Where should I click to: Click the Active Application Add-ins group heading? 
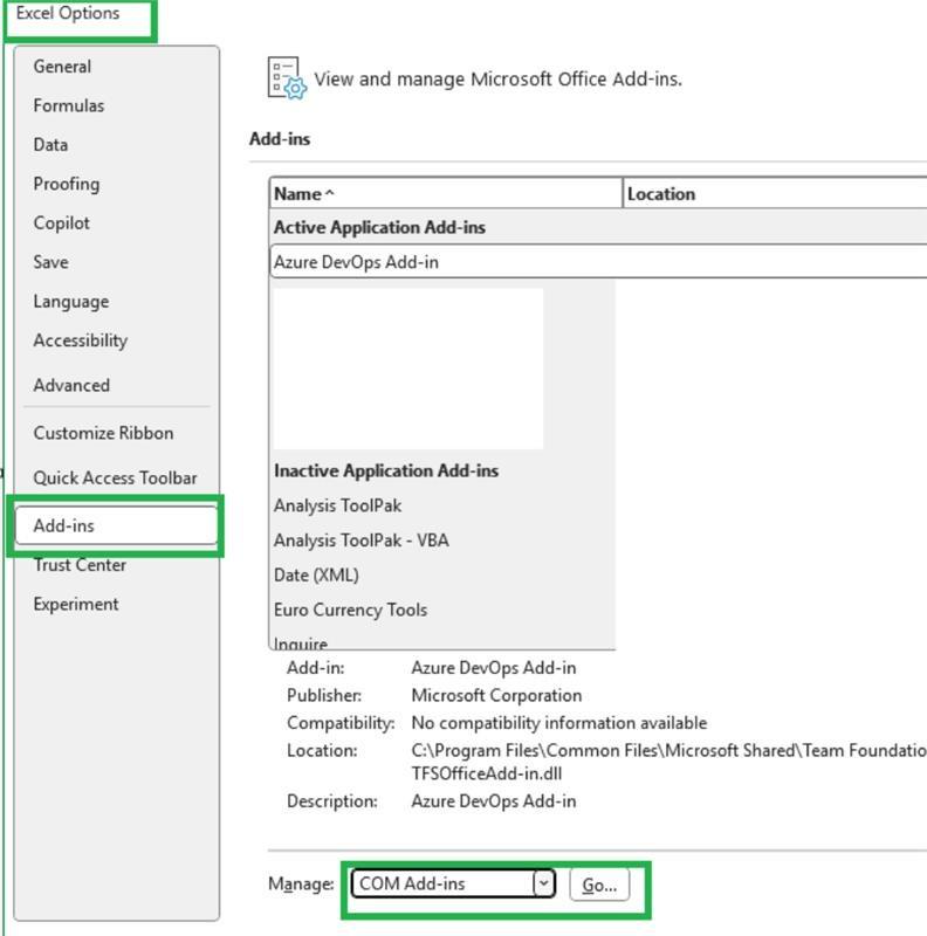[380, 227]
